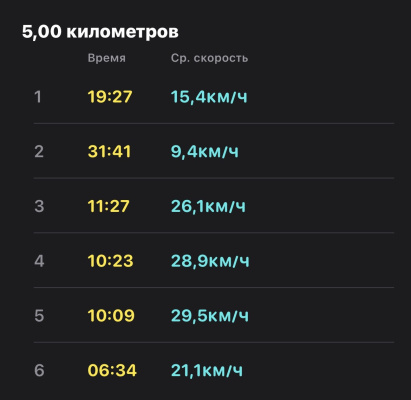The image size is (411, 400).
Task: Click the Время column header
Action: [107, 58]
